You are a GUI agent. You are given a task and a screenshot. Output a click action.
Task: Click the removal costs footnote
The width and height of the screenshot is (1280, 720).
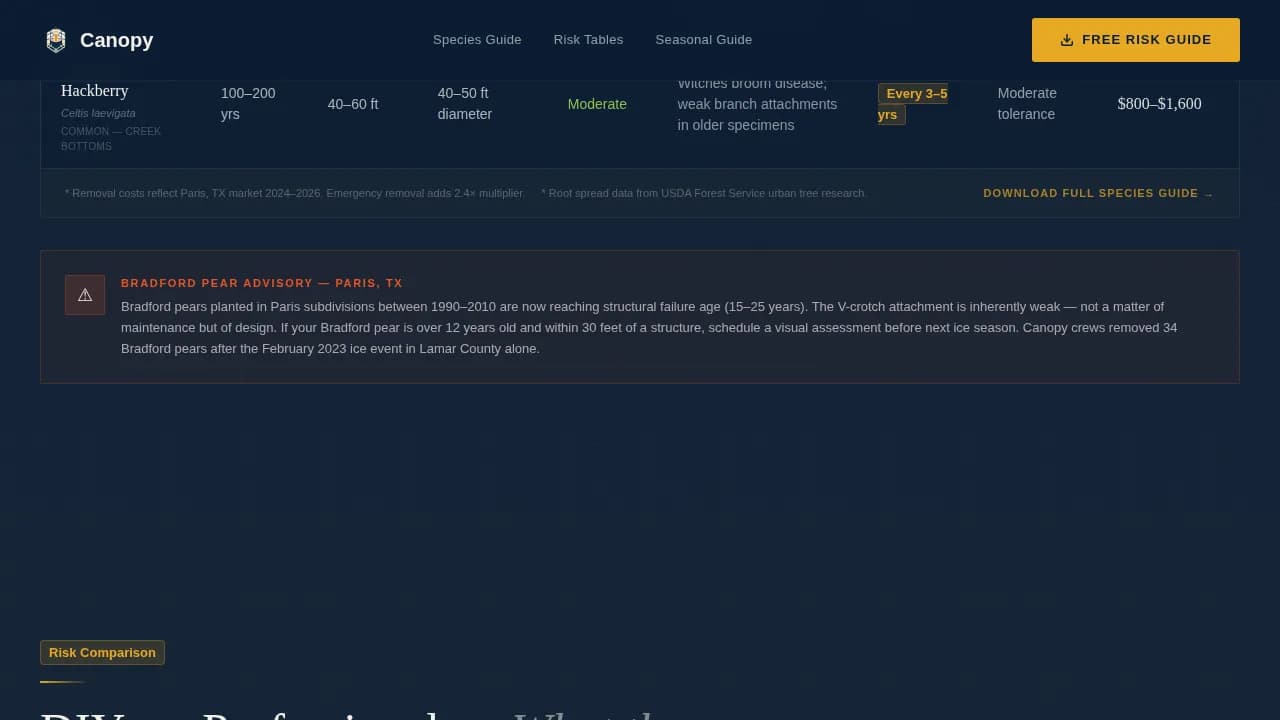pos(294,193)
